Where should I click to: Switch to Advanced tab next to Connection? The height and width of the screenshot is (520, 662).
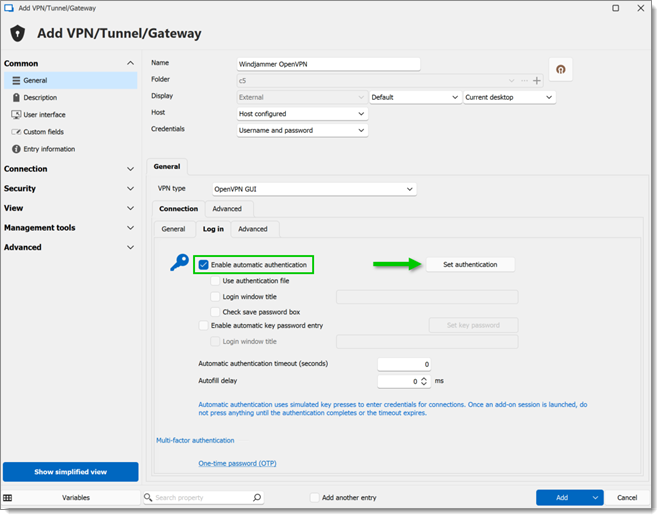227,209
